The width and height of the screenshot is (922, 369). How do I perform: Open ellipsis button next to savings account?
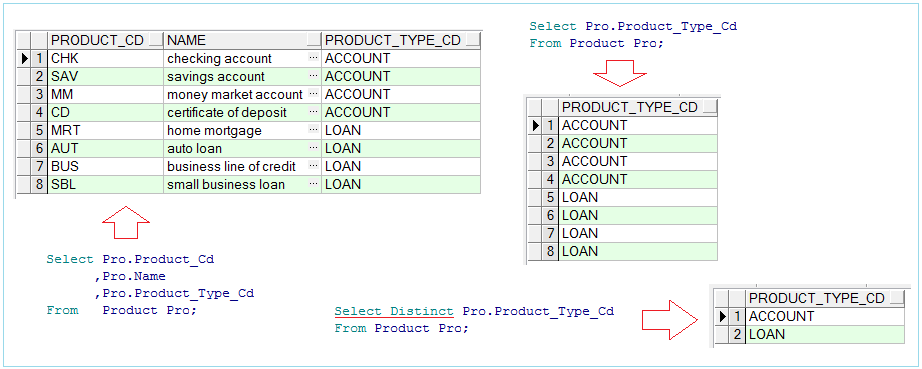pyautogui.click(x=313, y=76)
